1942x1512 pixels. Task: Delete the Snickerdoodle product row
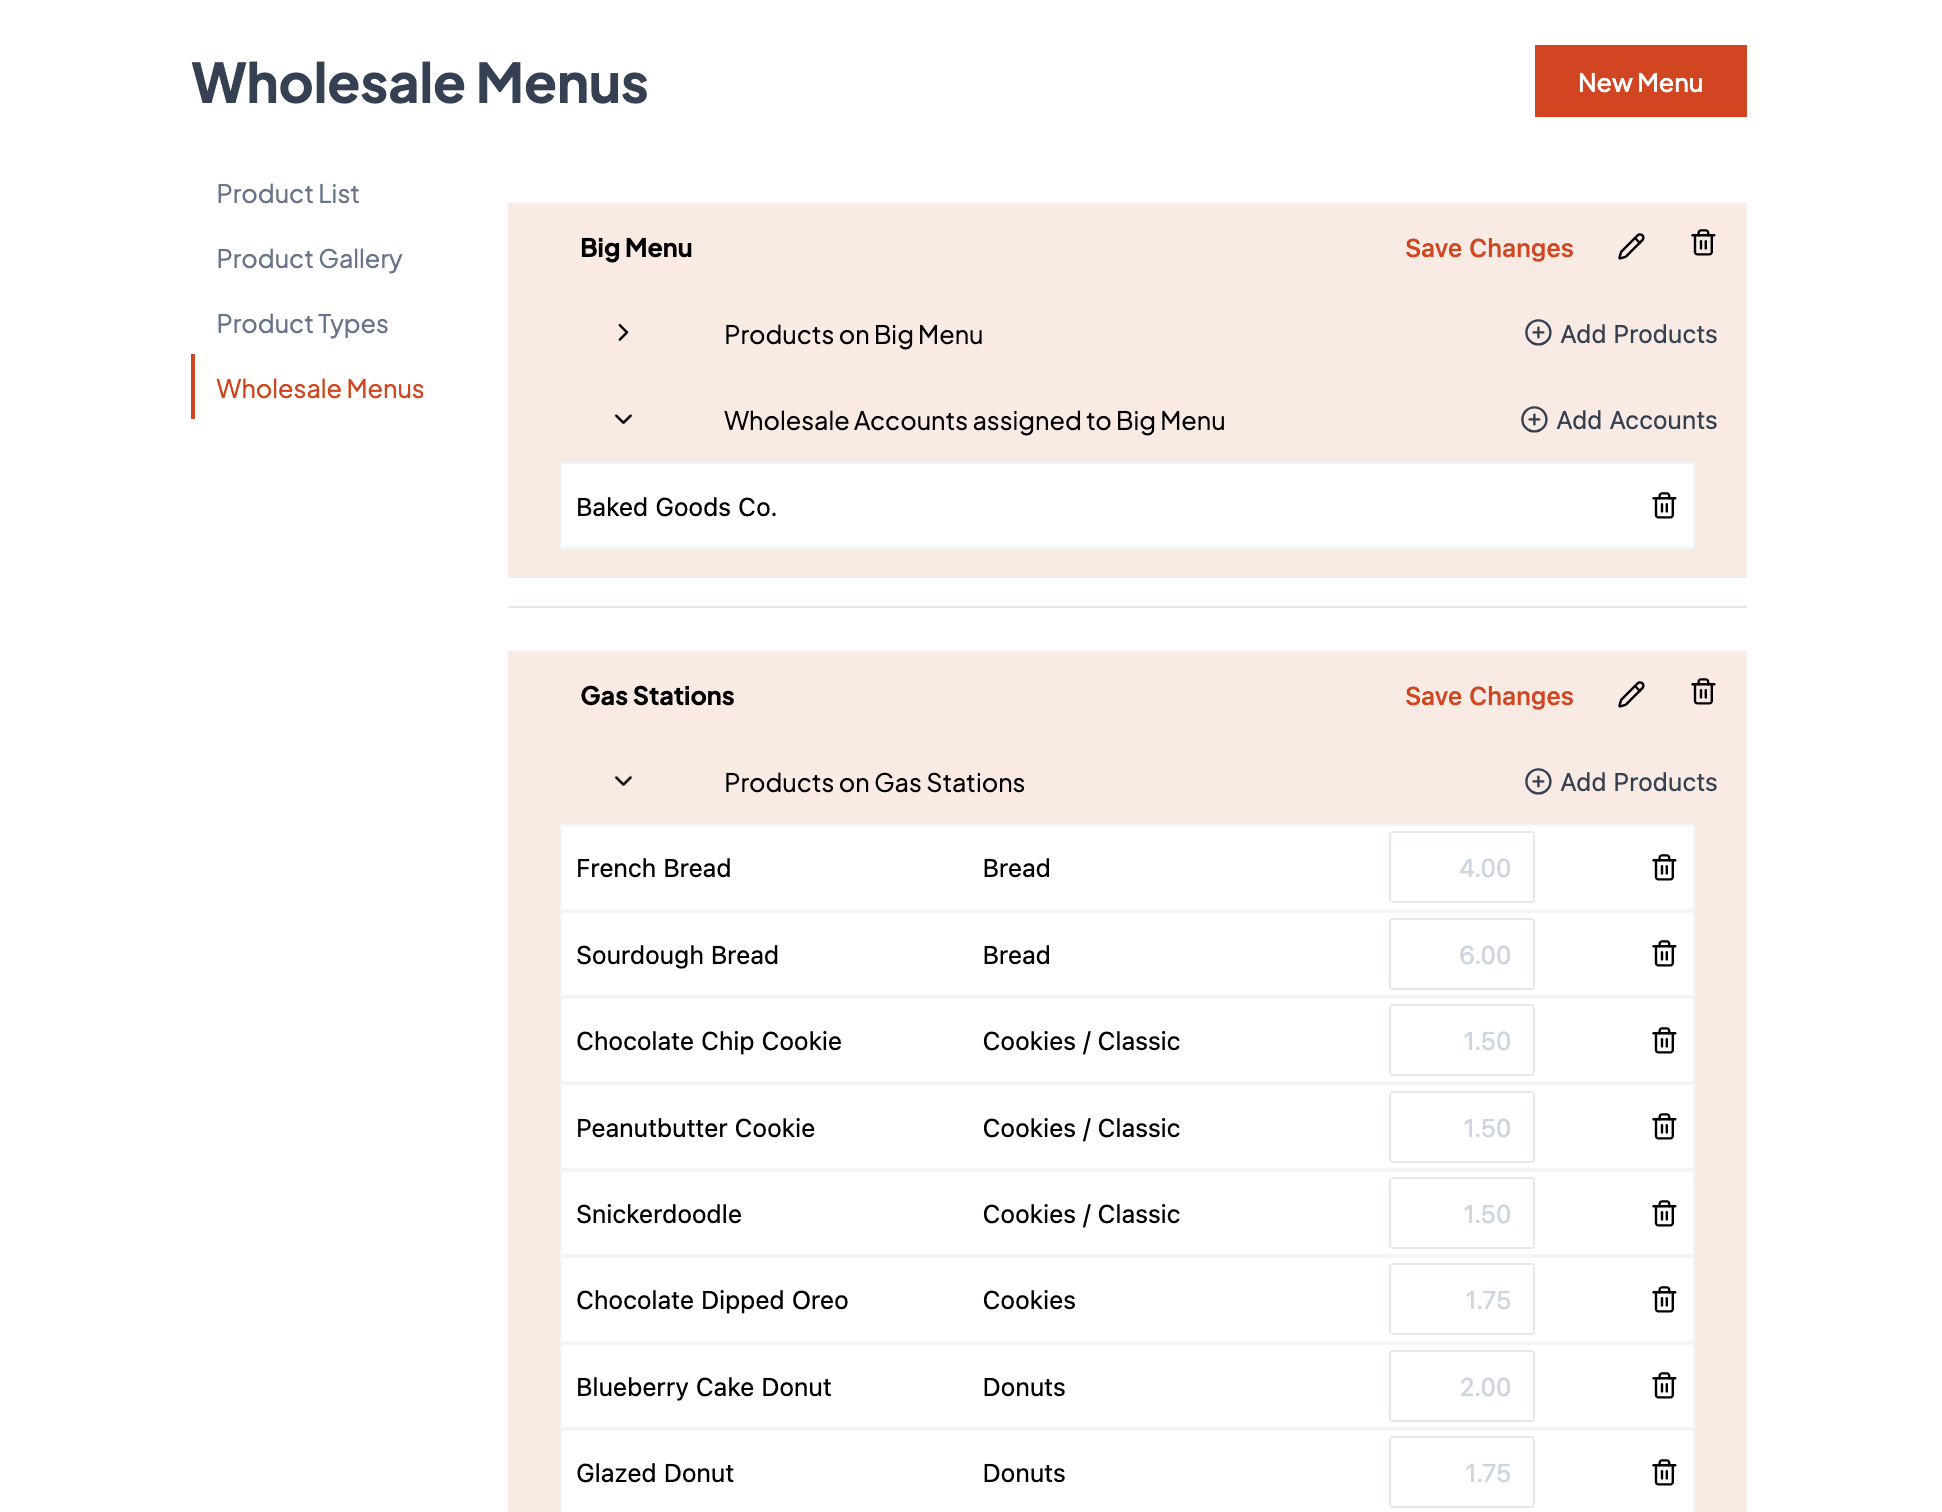[x=1664, y=1214]
